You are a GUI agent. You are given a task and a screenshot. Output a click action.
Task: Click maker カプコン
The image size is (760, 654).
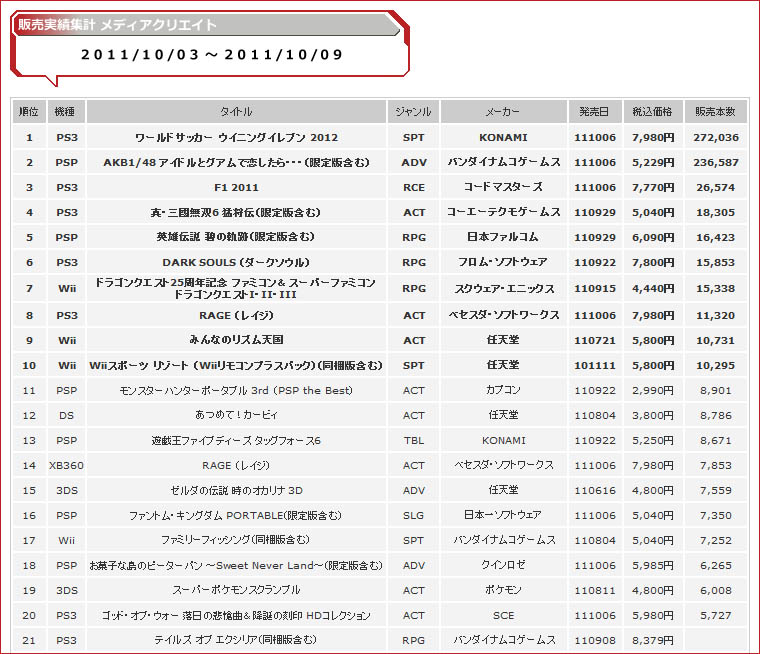click(504, 390)
